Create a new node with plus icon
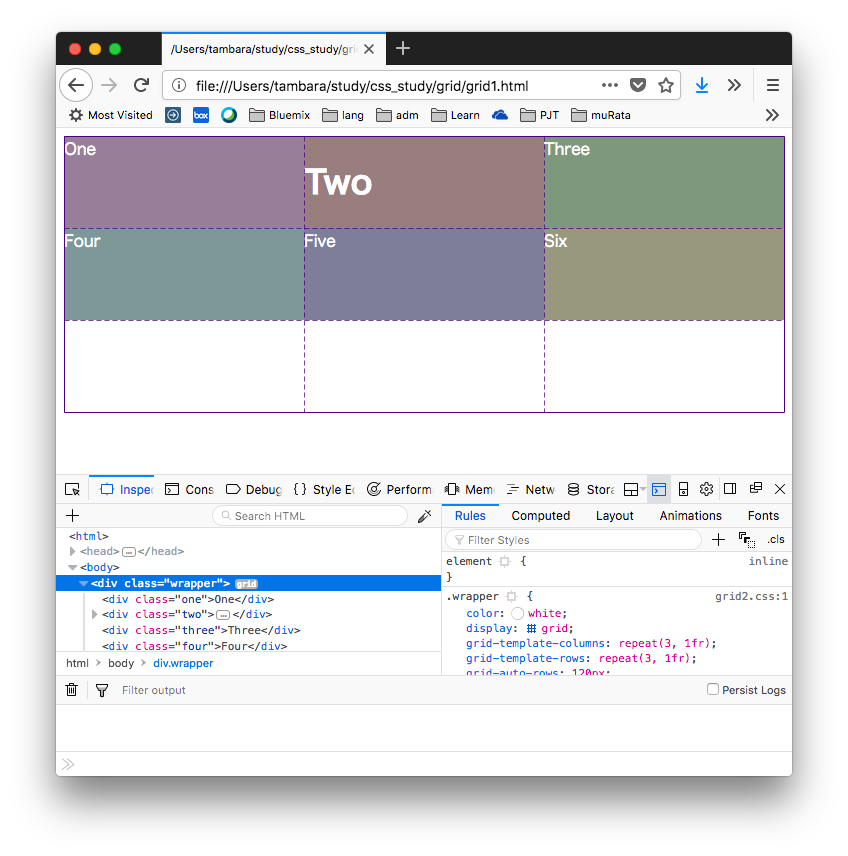 tap(73, 515)
